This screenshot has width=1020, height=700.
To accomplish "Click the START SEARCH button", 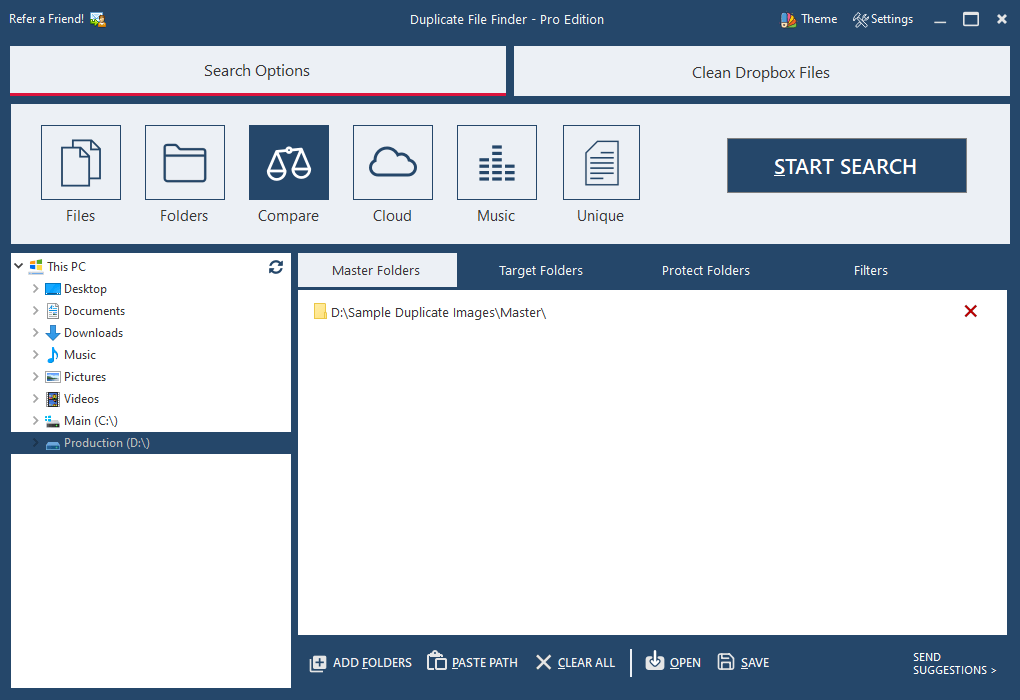I will [846, 166].
